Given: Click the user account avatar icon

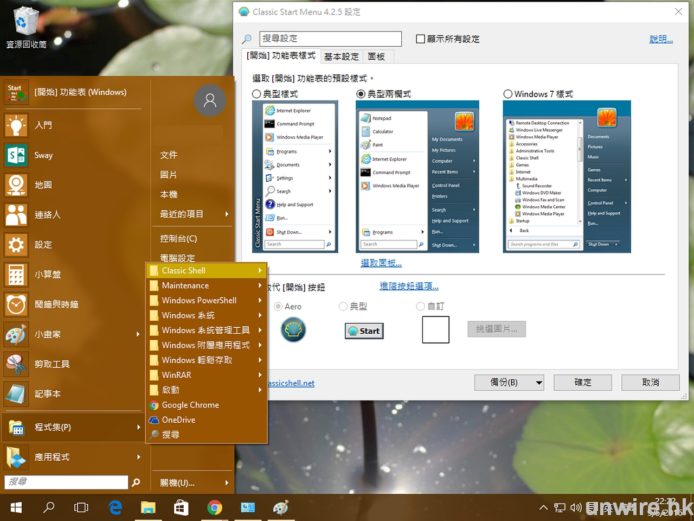Looking at the screenshot, I should (x=210, y=101).
